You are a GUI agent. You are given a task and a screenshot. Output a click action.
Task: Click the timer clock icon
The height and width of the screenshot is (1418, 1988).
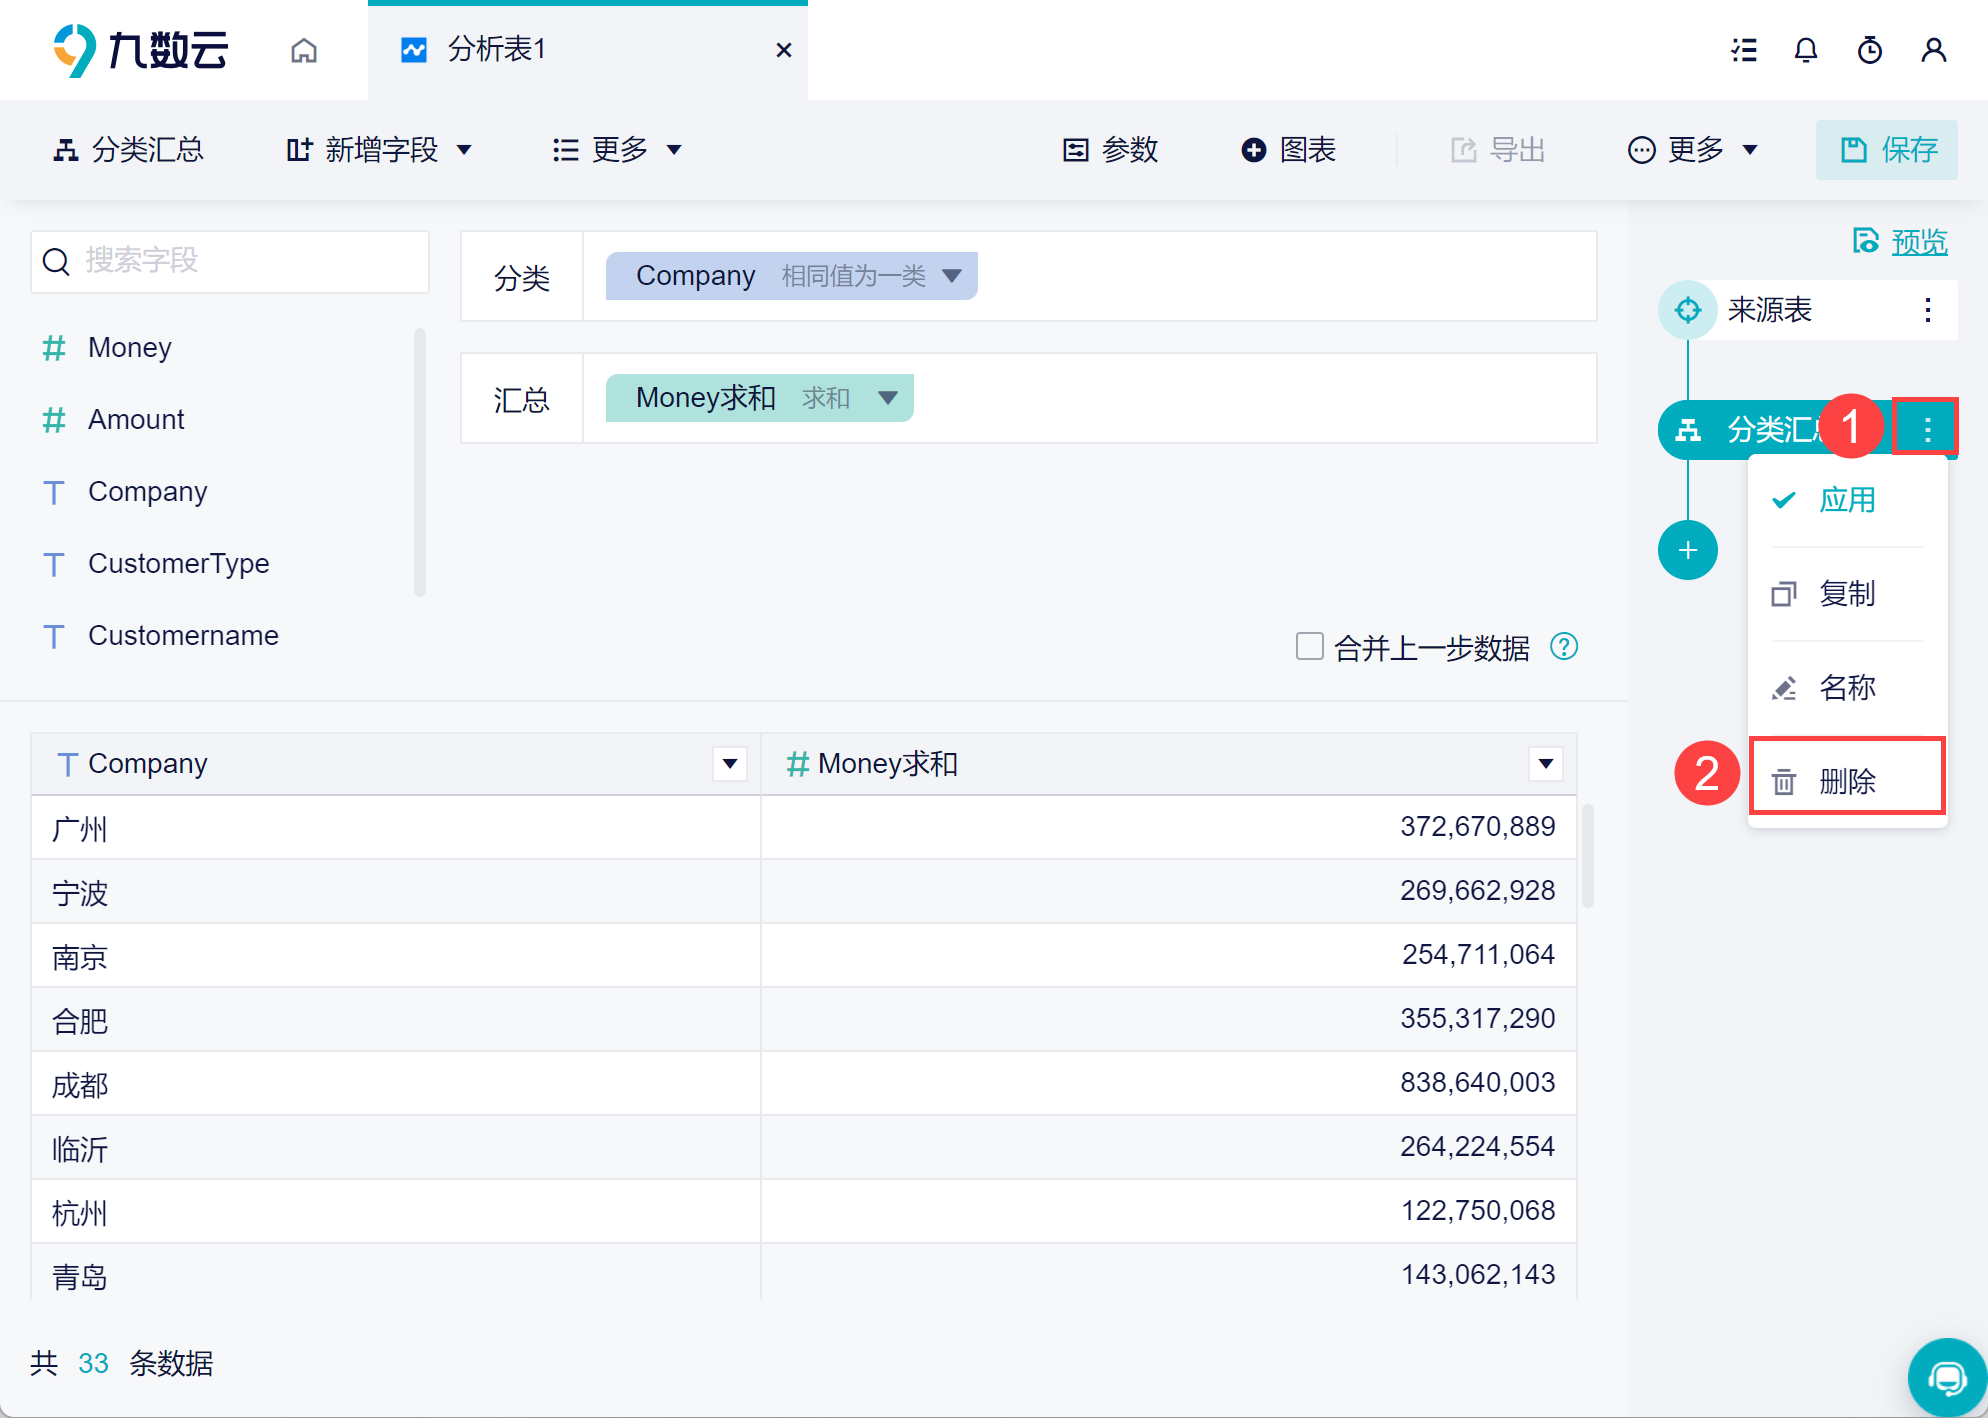1869,50
